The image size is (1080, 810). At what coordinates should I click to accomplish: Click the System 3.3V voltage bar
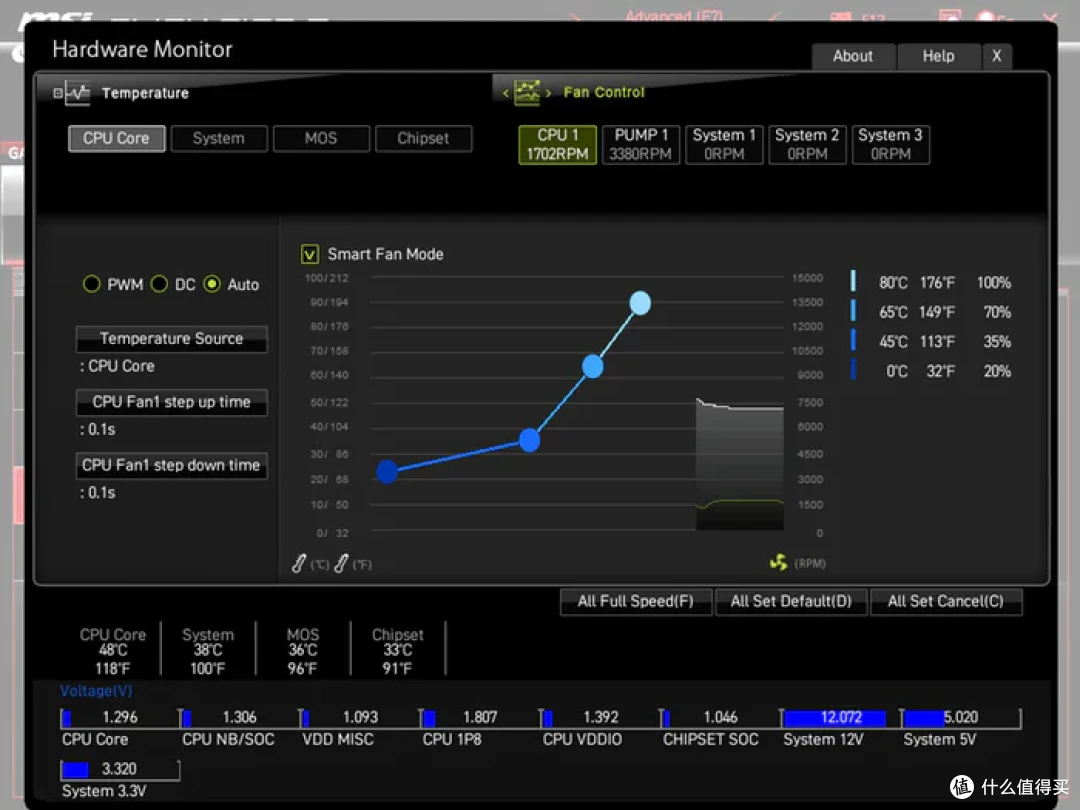(x=121, y=769)
